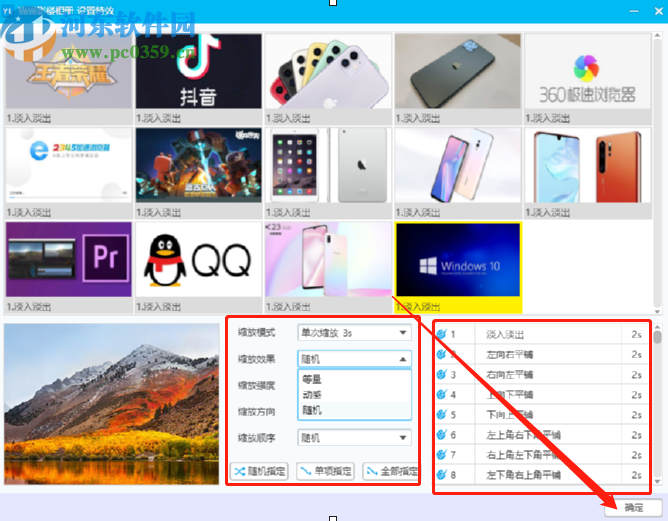Click the icon of effect row 1 淡入淡出
The height and width of the screenshot is (521, 668).
(x=441, y=334)
